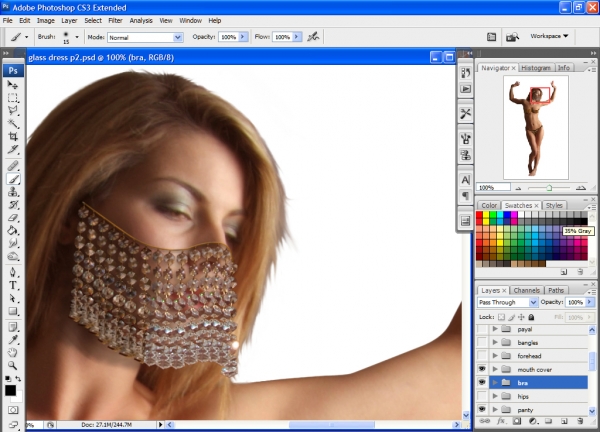Select the Magic Wand tool
Viewport: 600px width, 432px height.
13,124
